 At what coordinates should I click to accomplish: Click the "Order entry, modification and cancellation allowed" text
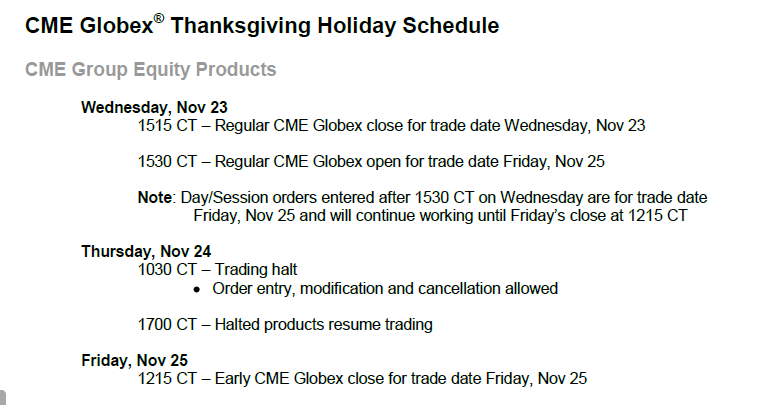pos(385,289)
